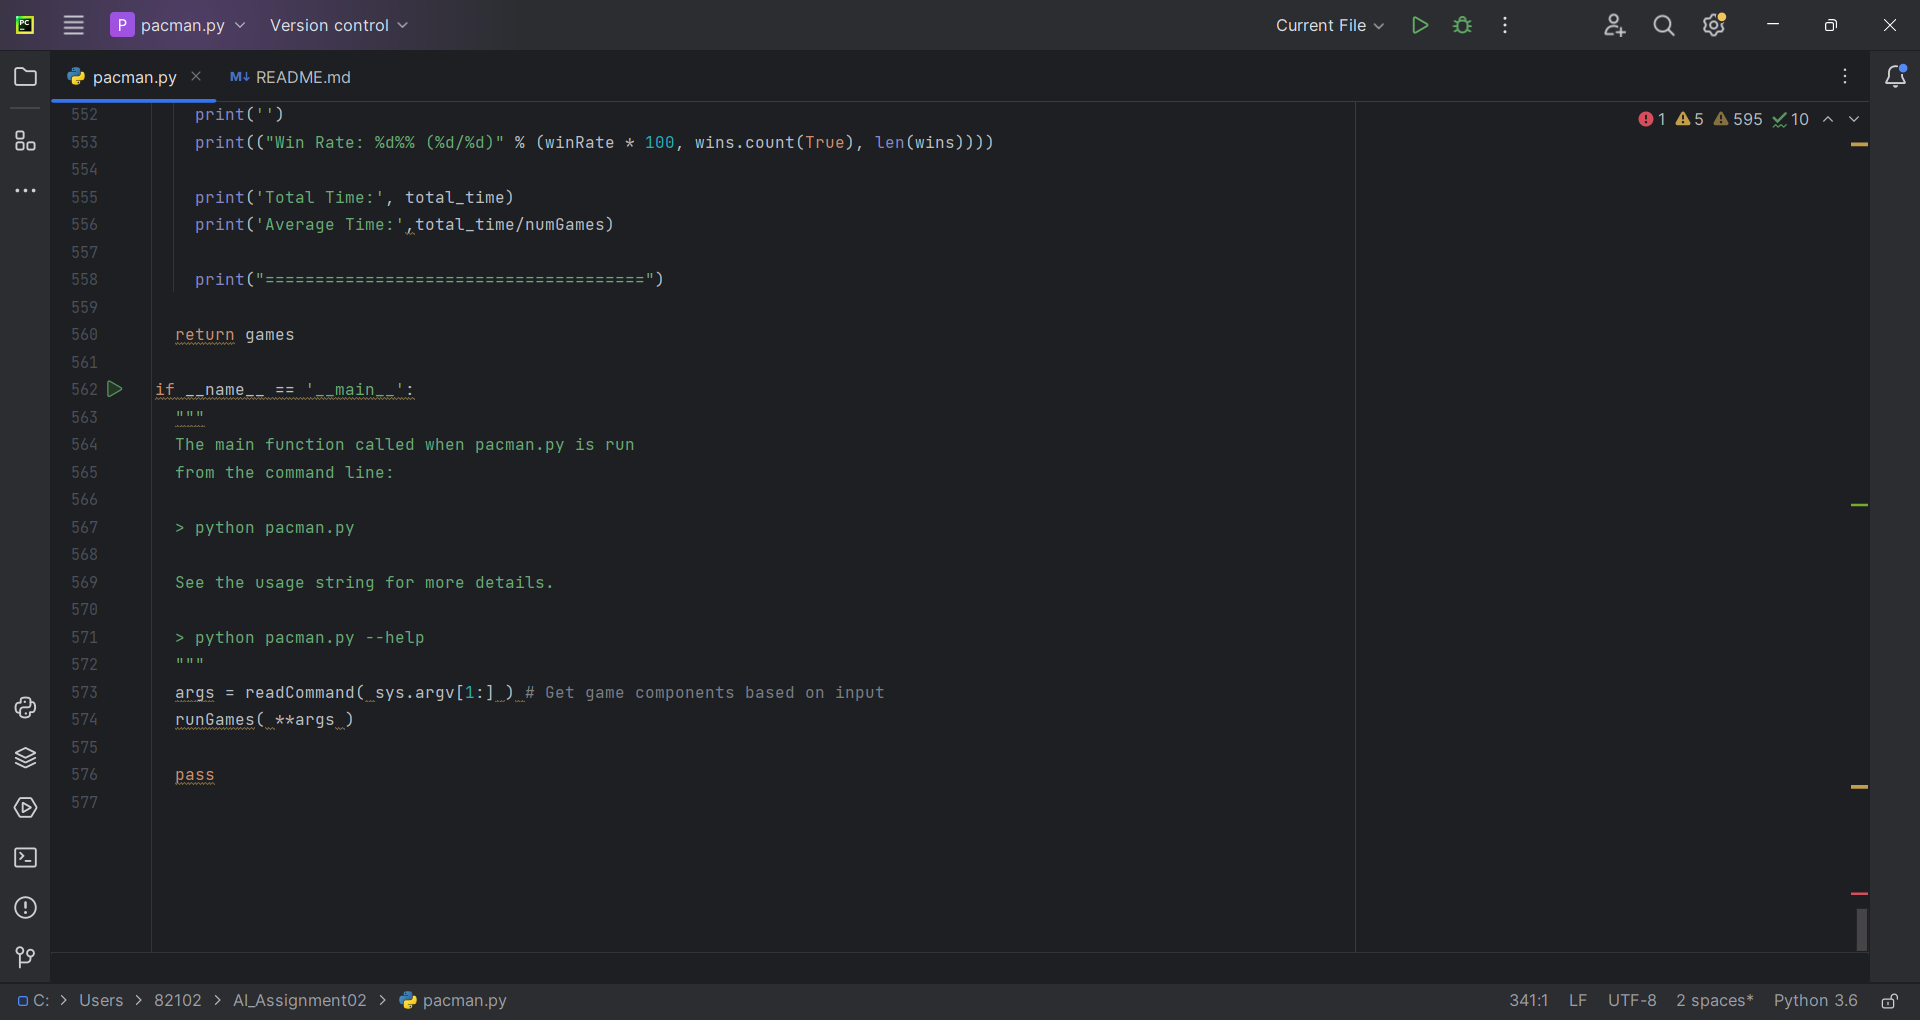Screen dimensions: 1920x1020
Task: Open the Code With Me users icon
Action: click(x=1616, y=25)
